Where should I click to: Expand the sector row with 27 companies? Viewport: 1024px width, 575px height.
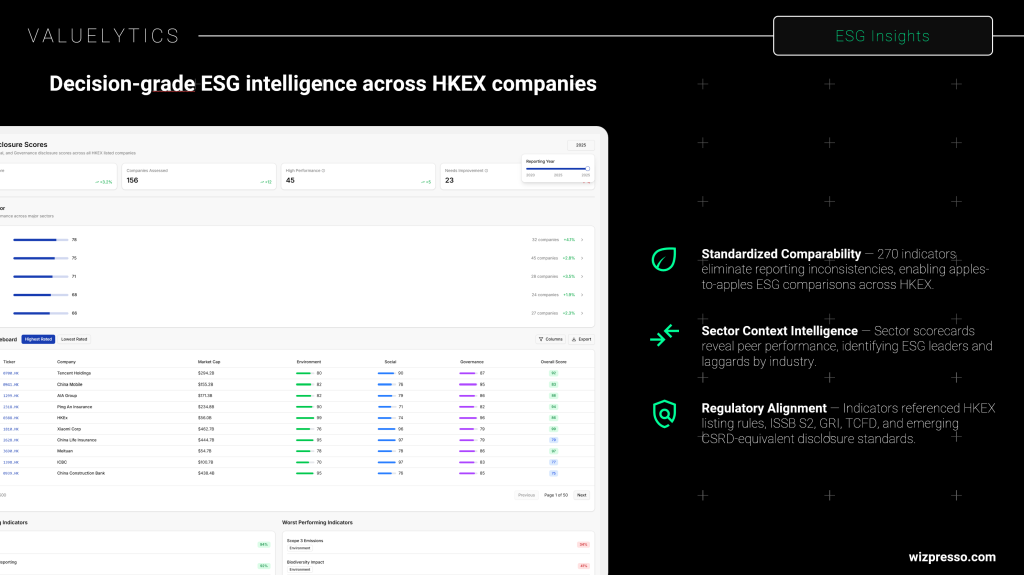point(583,313)
